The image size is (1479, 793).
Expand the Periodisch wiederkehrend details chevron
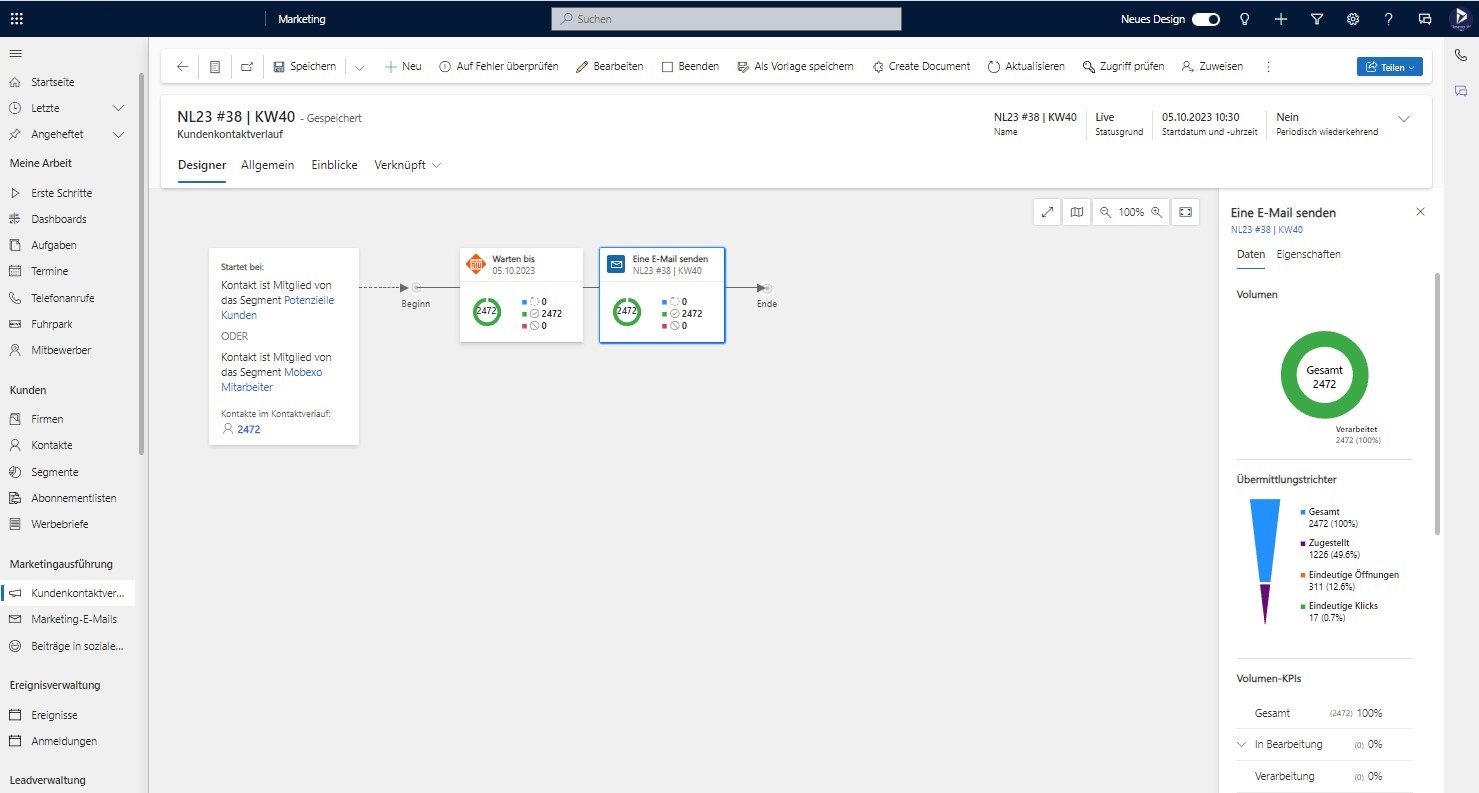pos(1404,118)
